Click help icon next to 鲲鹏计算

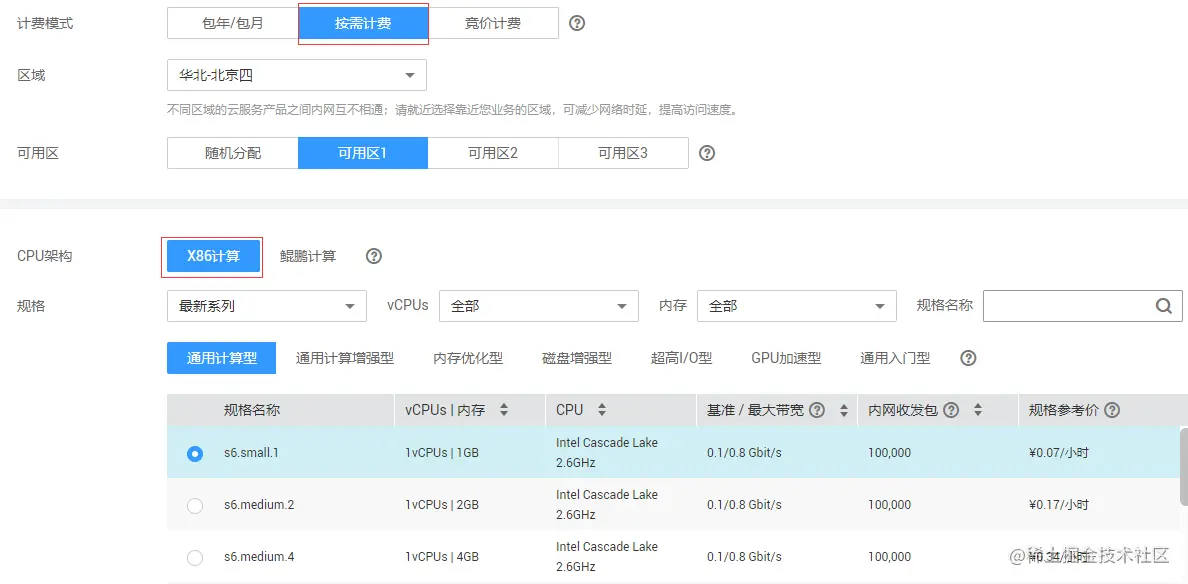click(x=374, y=256)
